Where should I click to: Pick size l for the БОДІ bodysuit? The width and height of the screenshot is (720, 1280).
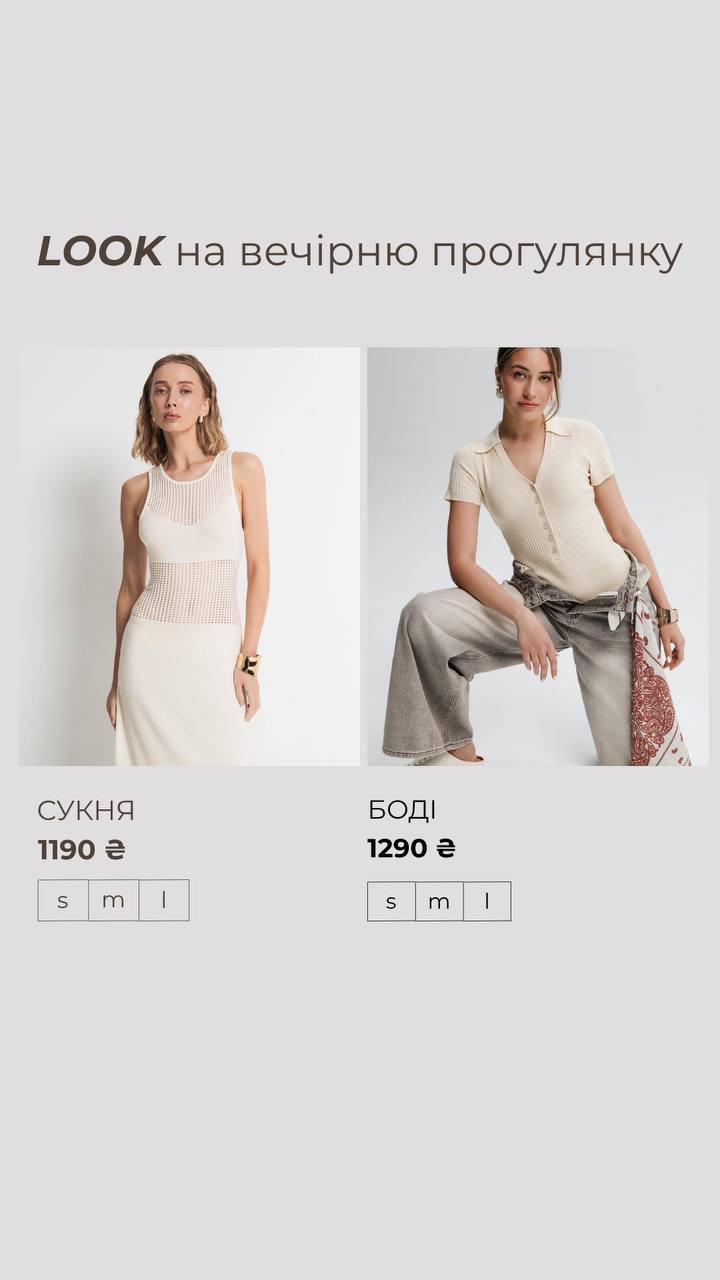click(x=487, y=901)
